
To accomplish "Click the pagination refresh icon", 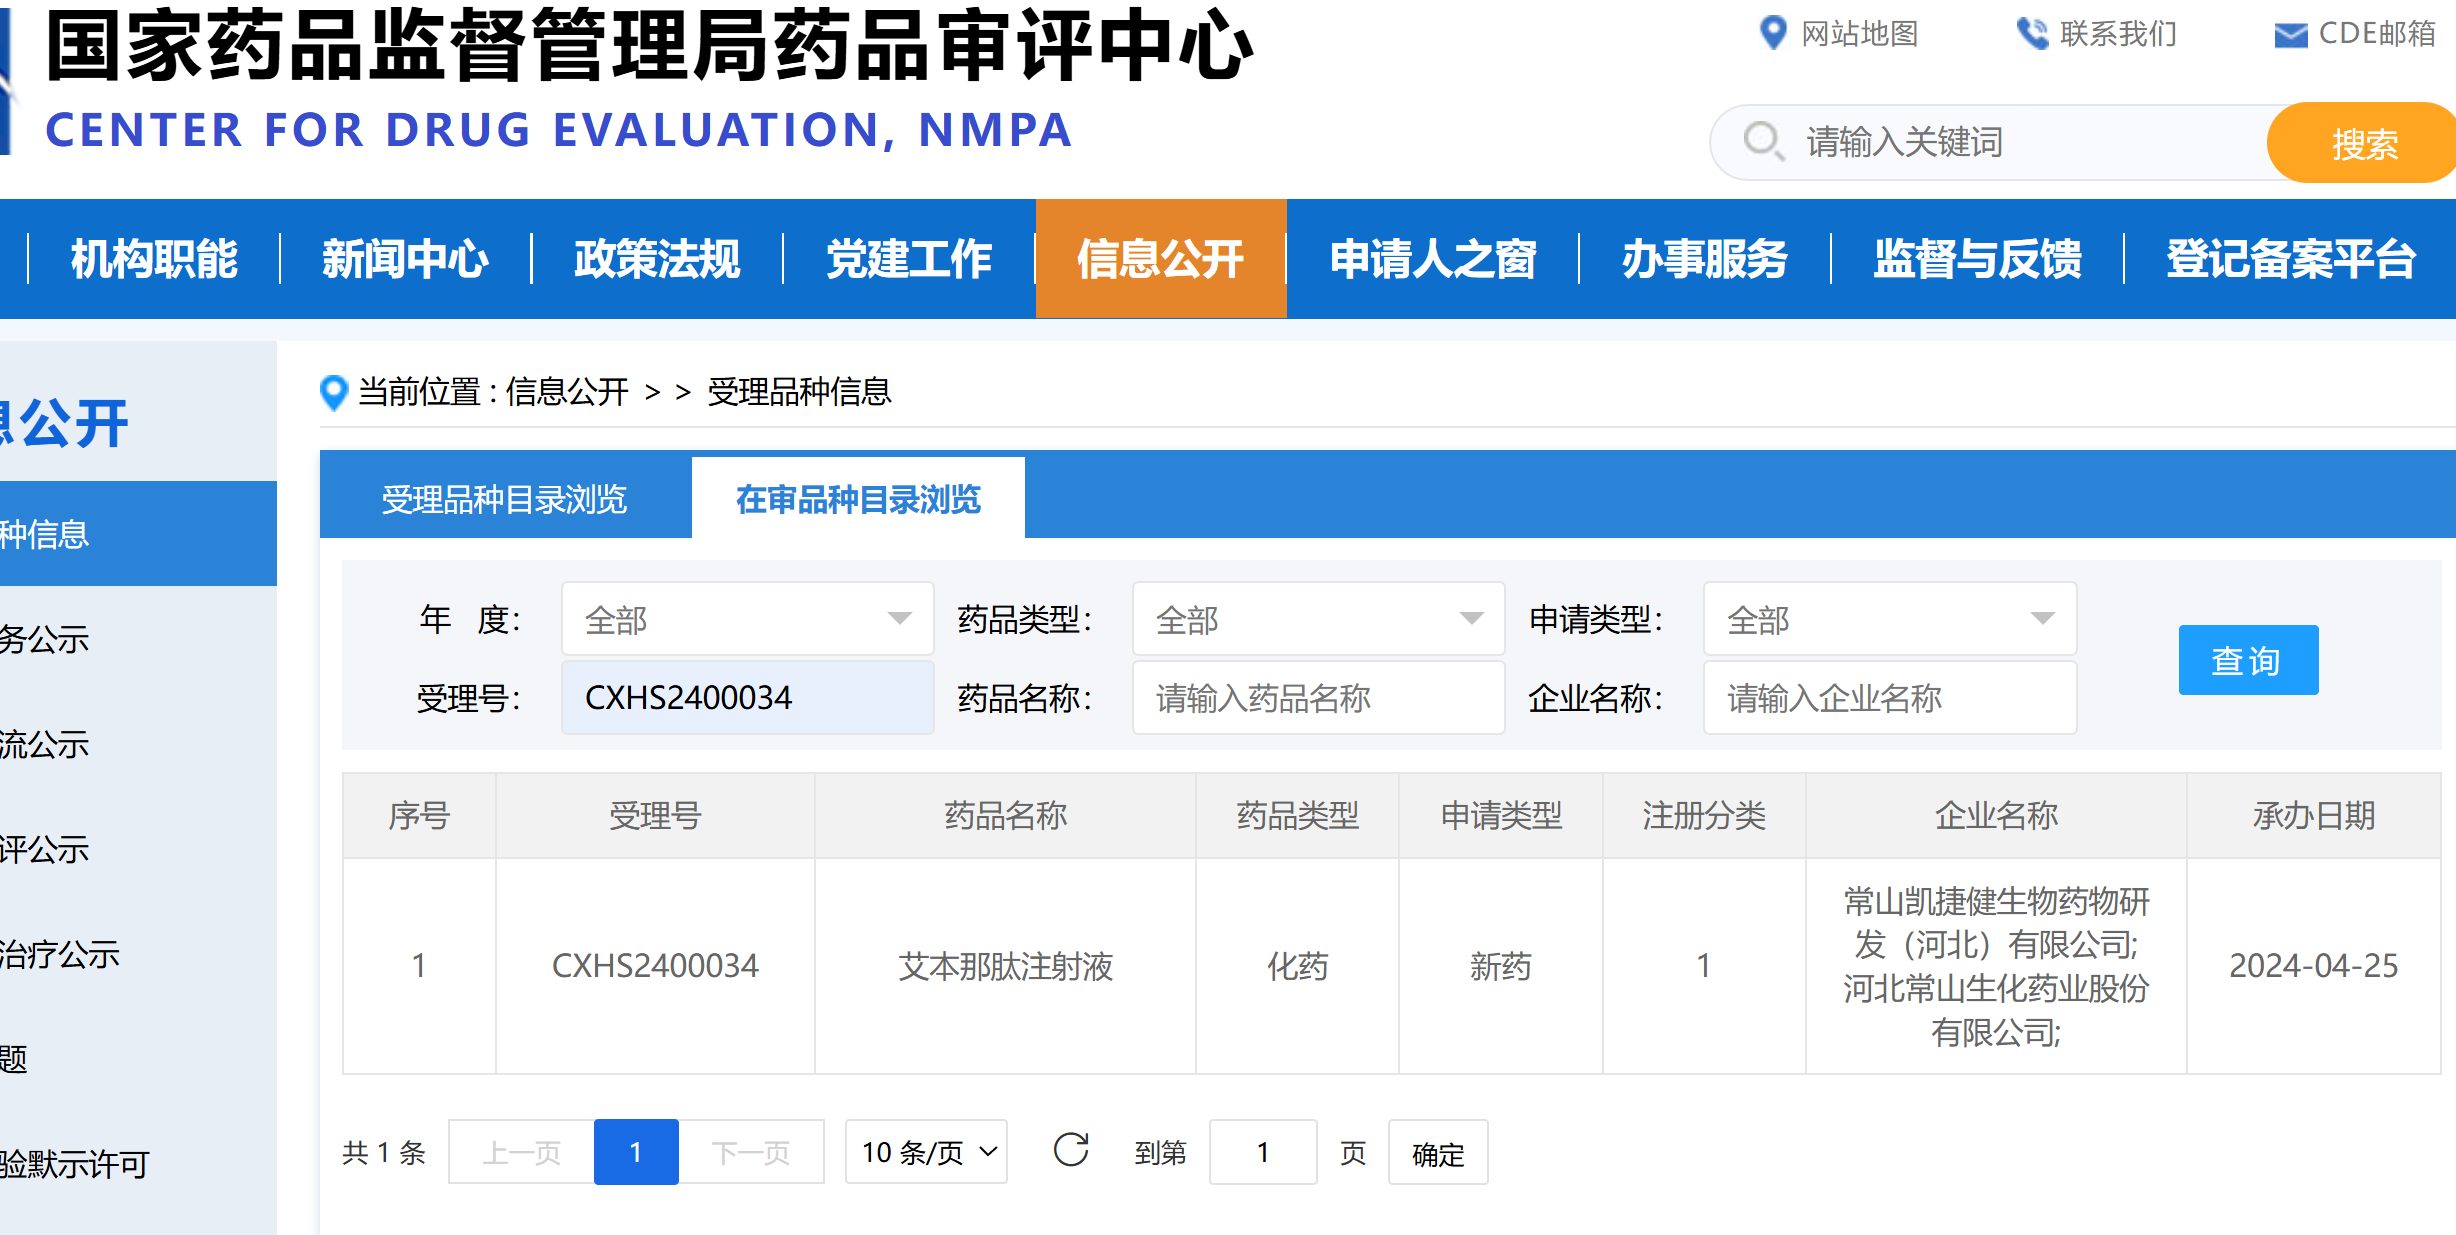I will click(x=1071, y=1151).
